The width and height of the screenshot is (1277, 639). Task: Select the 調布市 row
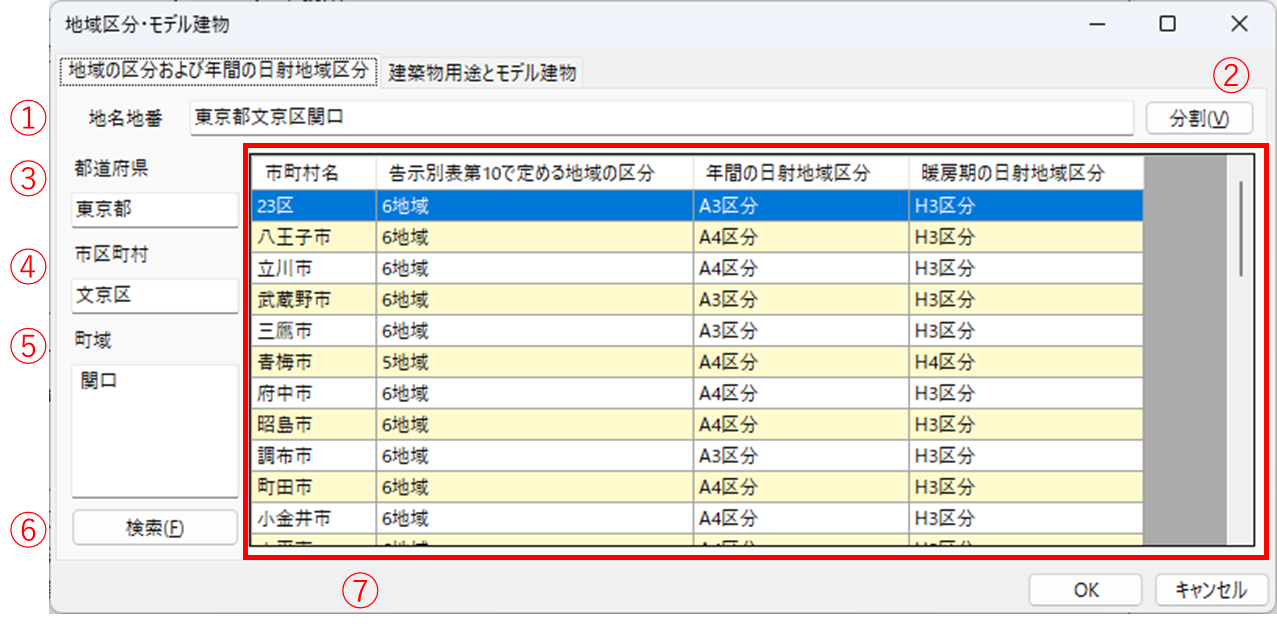pyautogui.click(x=696, y=456)
